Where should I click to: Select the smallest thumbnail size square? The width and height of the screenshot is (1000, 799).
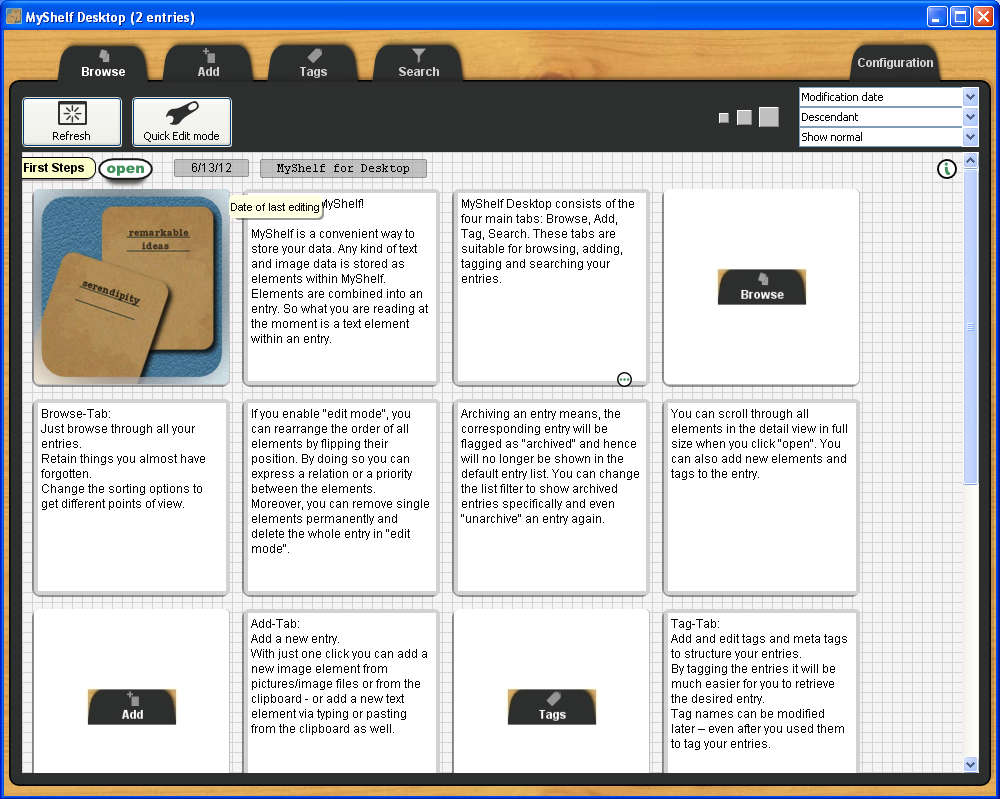tap(723, 117)
